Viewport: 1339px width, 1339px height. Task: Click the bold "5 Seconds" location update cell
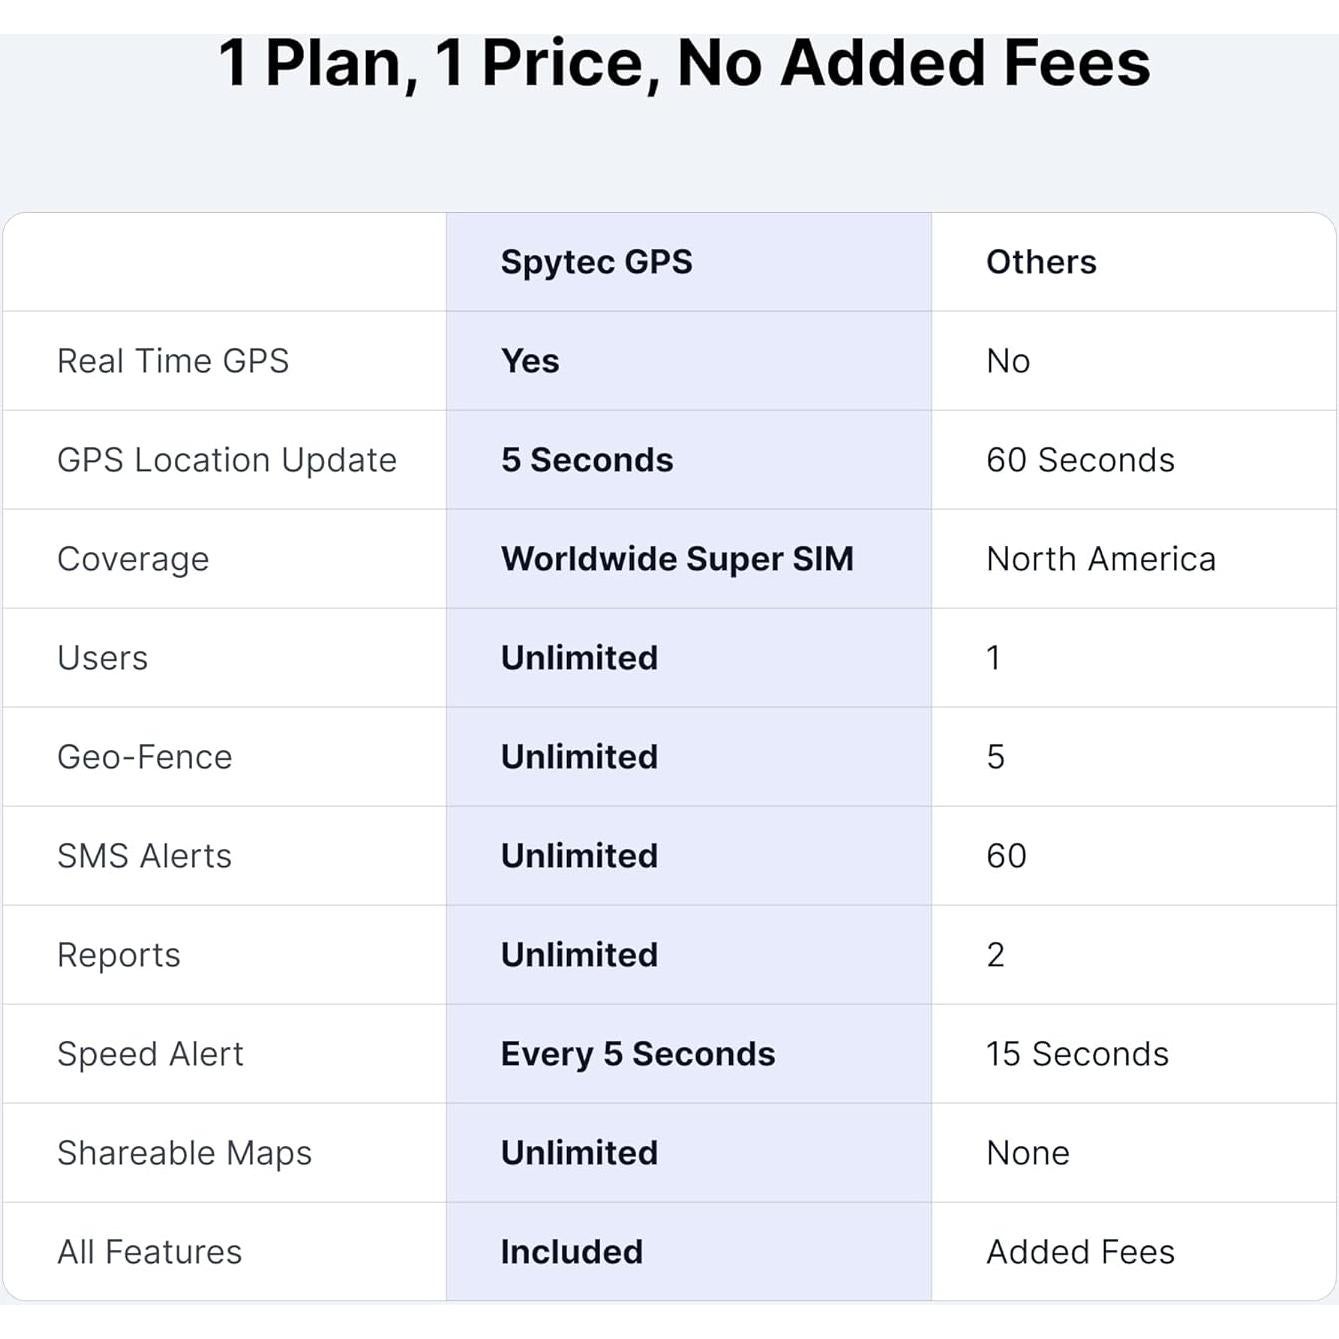(x=587, y=460)
